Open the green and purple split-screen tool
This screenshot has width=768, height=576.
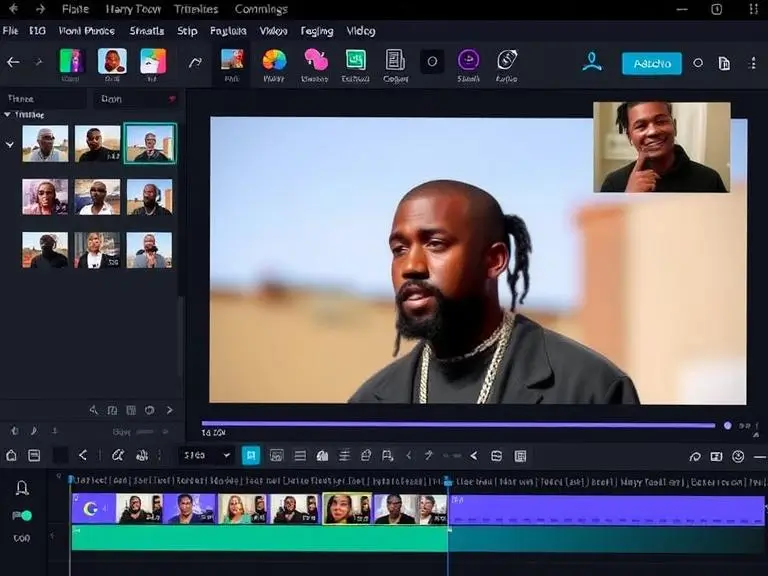click(72, 61)
